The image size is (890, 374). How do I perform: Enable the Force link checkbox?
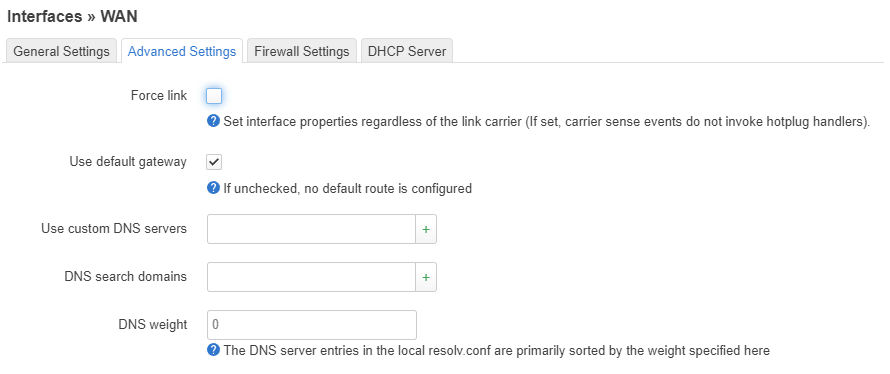point(214,96)
